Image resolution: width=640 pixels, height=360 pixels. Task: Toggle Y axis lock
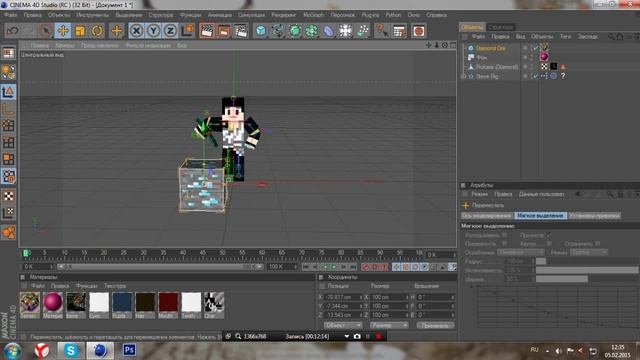pyautogui.click(x=153, y=31)
